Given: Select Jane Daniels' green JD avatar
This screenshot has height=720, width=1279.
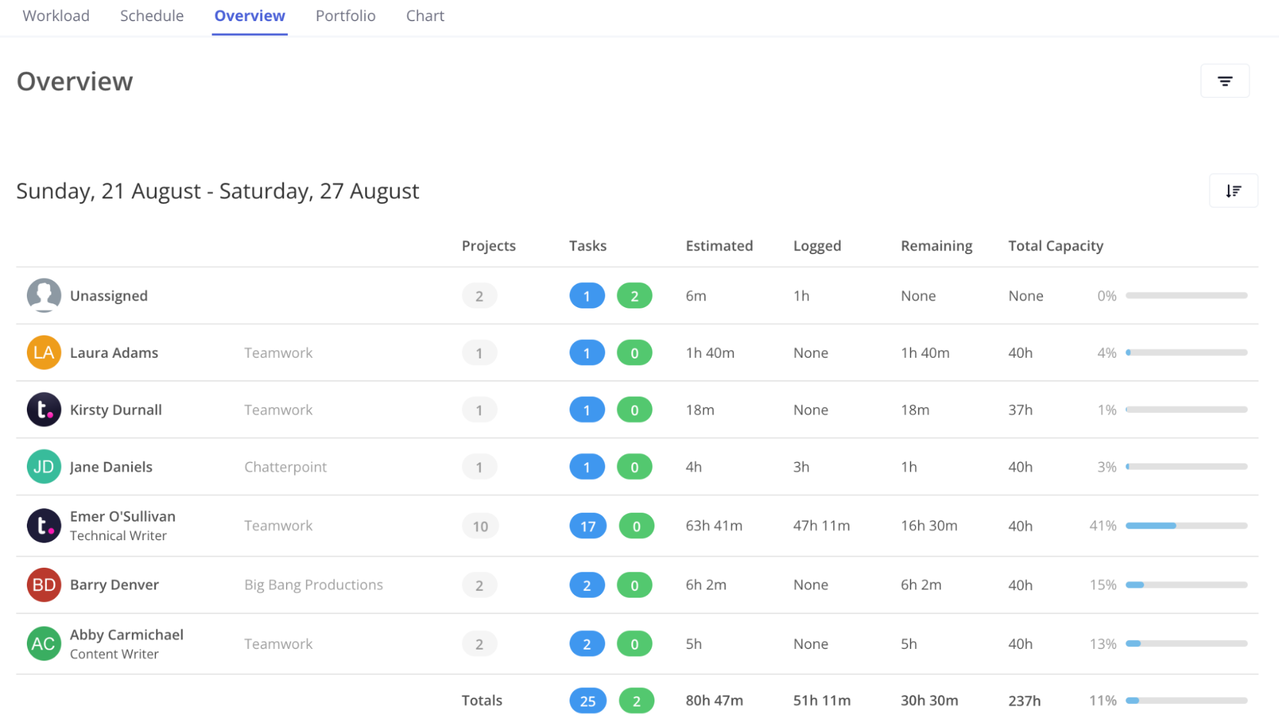Looking at the screenshot, I should tap(44, 466).
